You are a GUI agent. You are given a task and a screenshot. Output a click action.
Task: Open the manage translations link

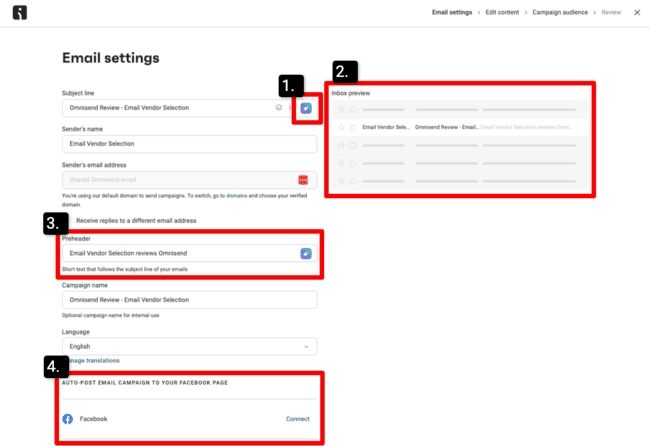(93, 361)
